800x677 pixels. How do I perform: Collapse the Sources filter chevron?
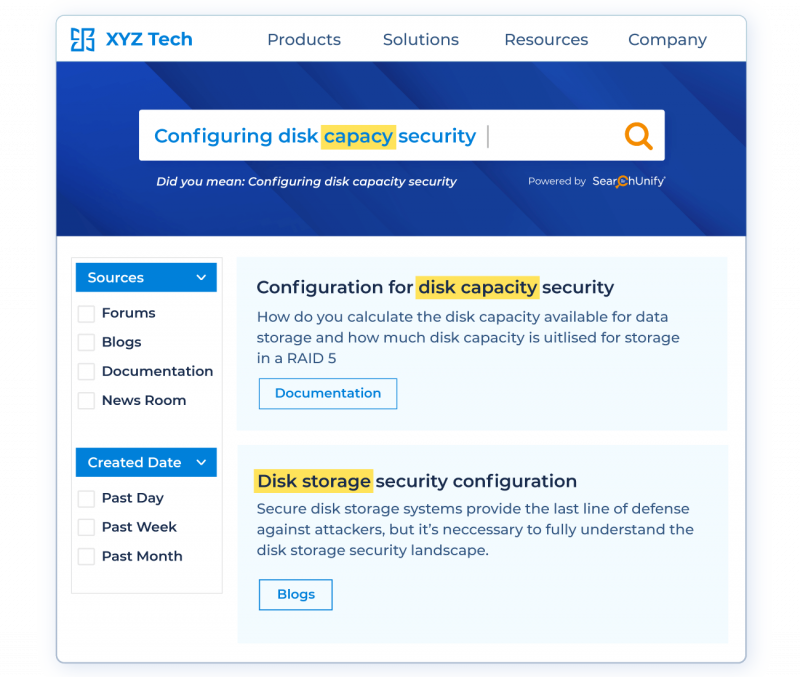201,278
